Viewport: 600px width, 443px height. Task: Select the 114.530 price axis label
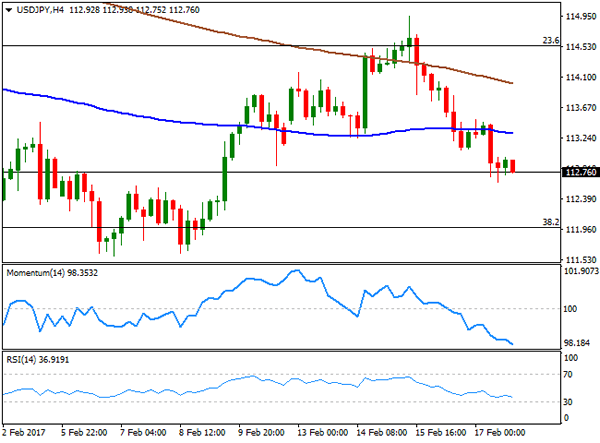coord(580,47)
